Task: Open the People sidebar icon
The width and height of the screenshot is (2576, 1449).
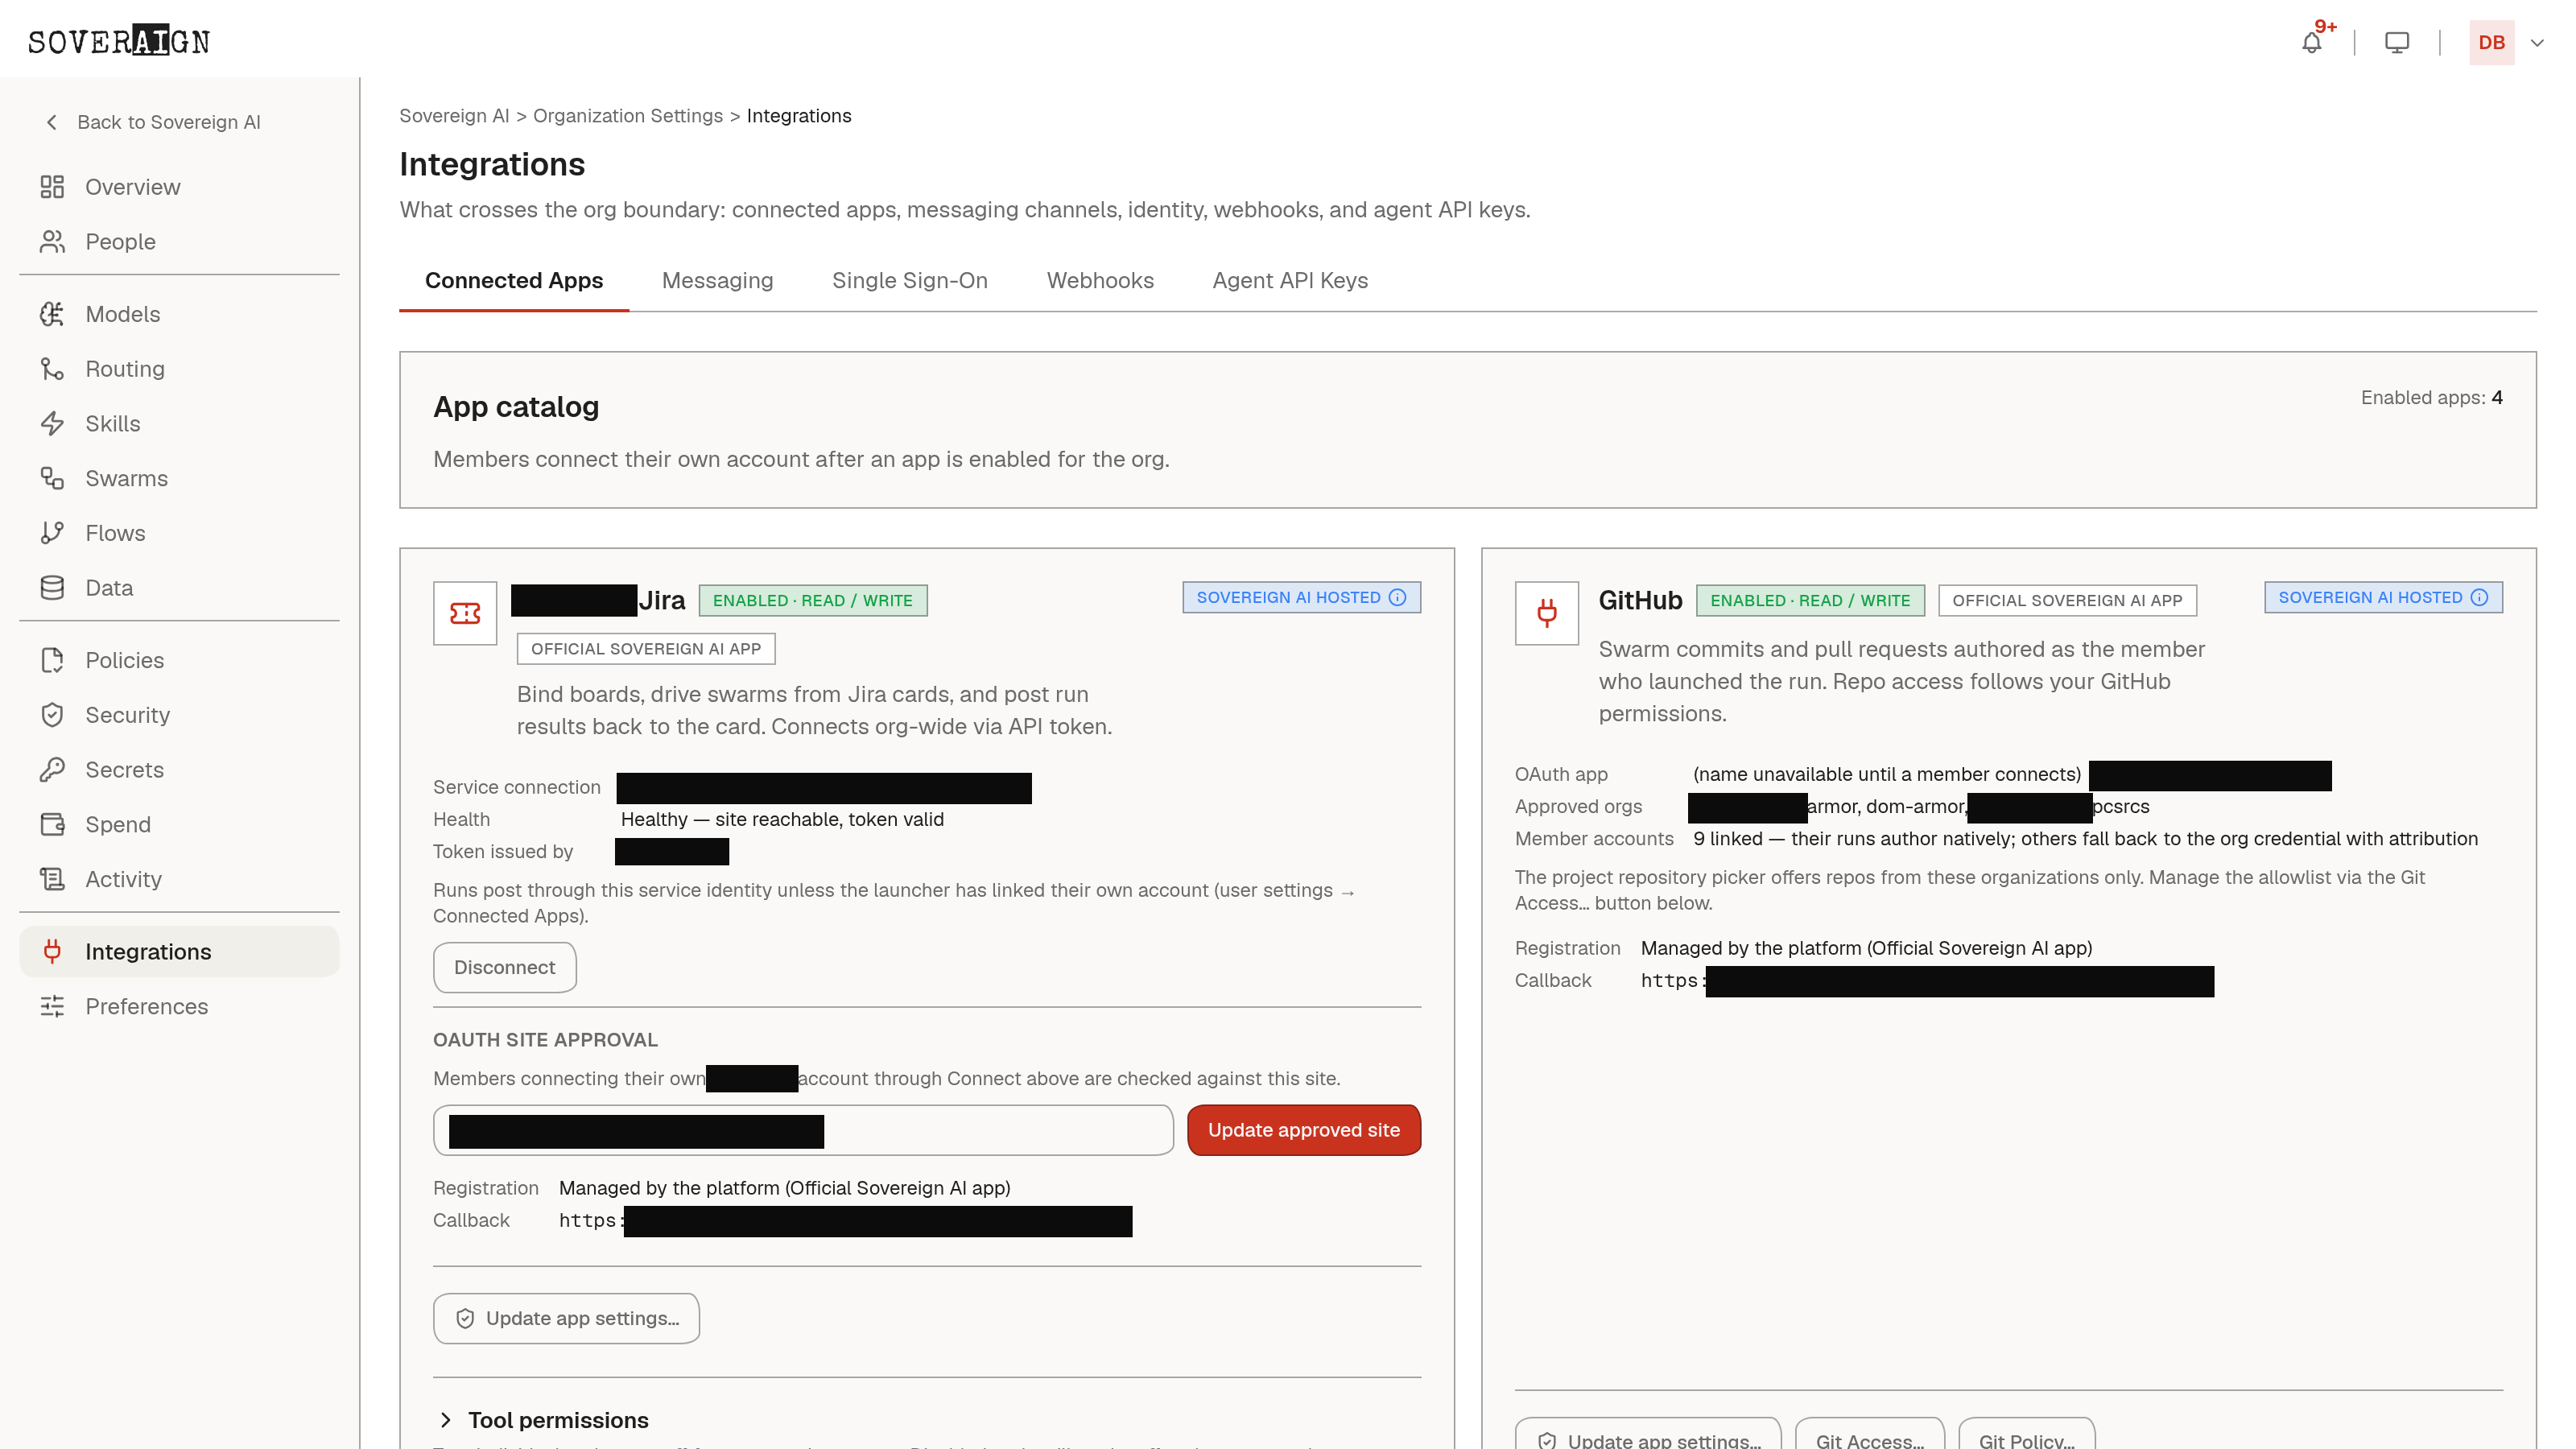Action: 52,242
